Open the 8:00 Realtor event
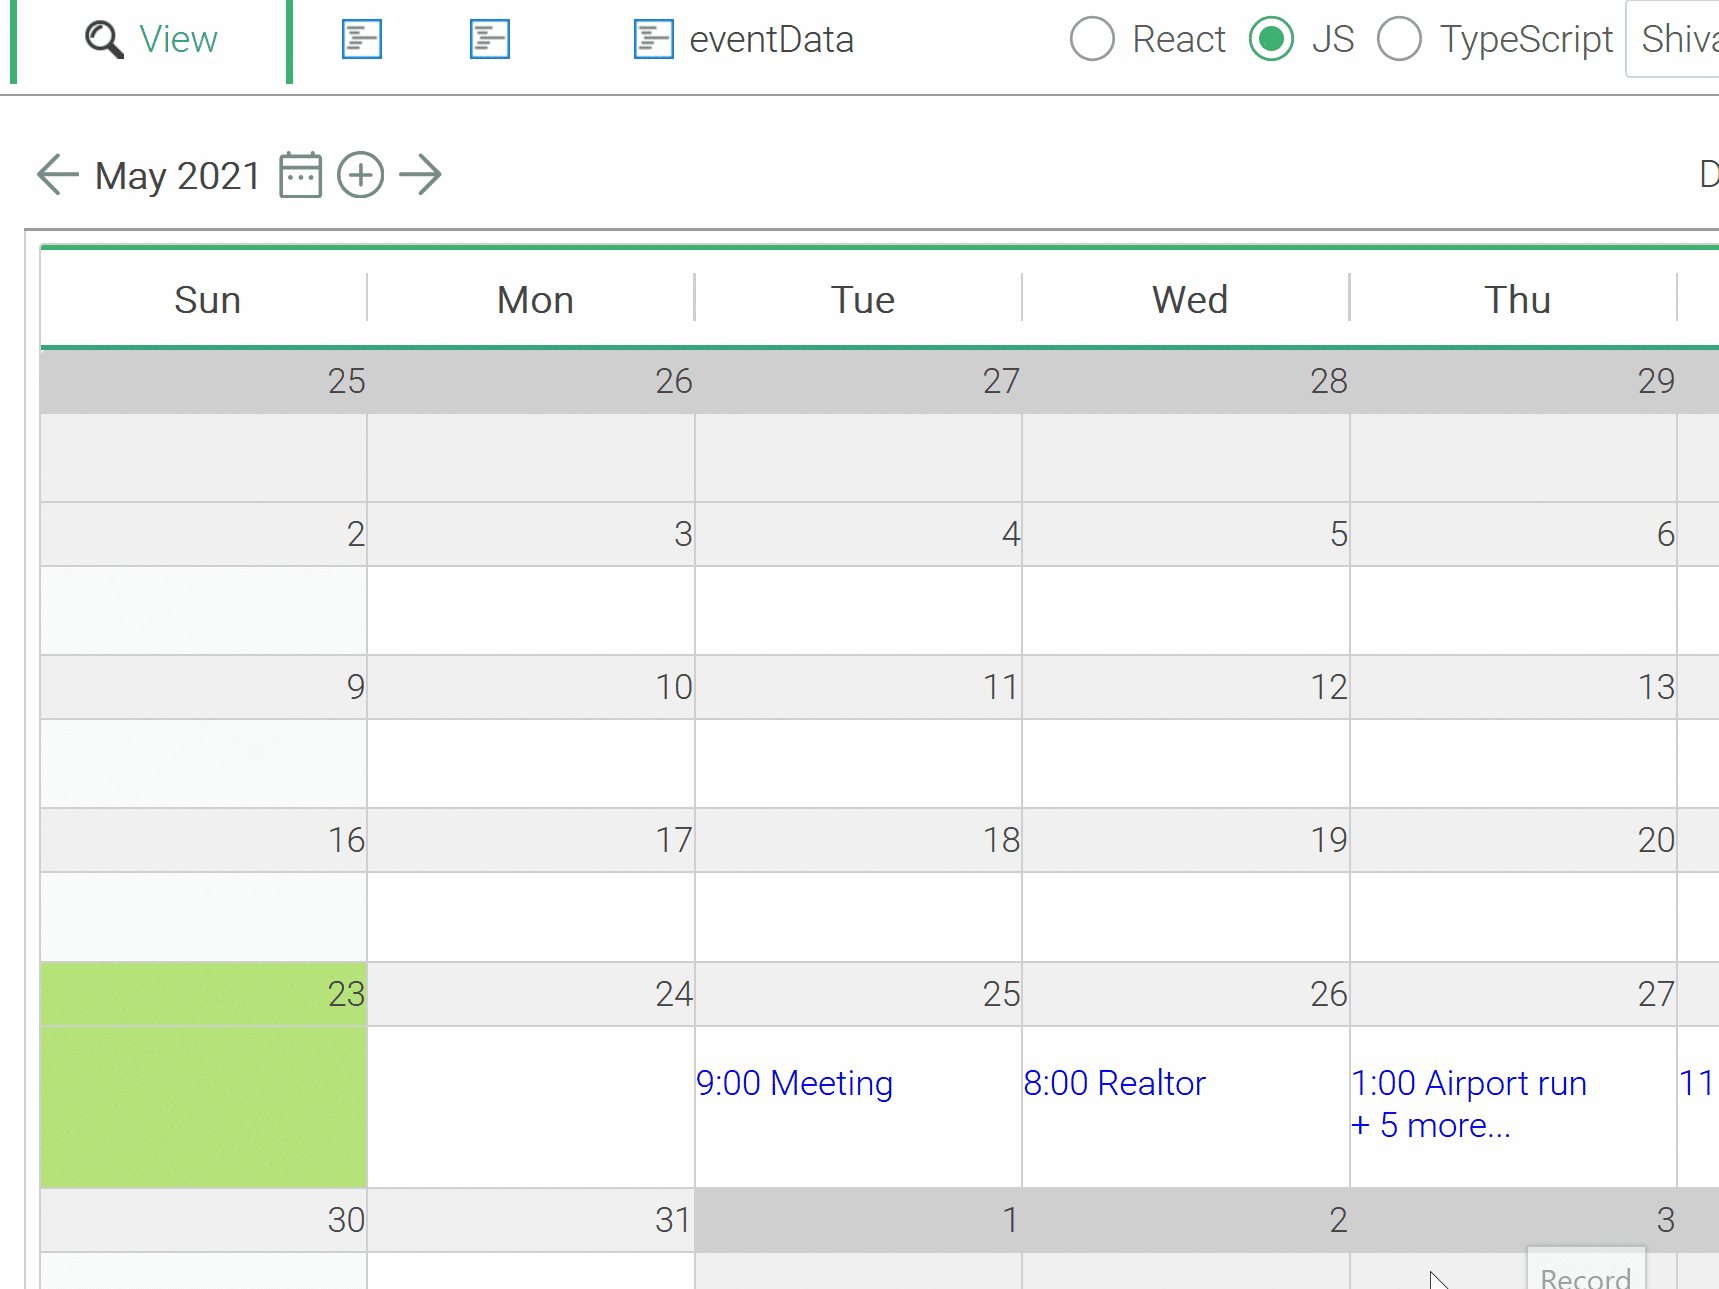Image resolution: width=1719 pixels, height=1289 pixels. [x=1114, y=1084]
